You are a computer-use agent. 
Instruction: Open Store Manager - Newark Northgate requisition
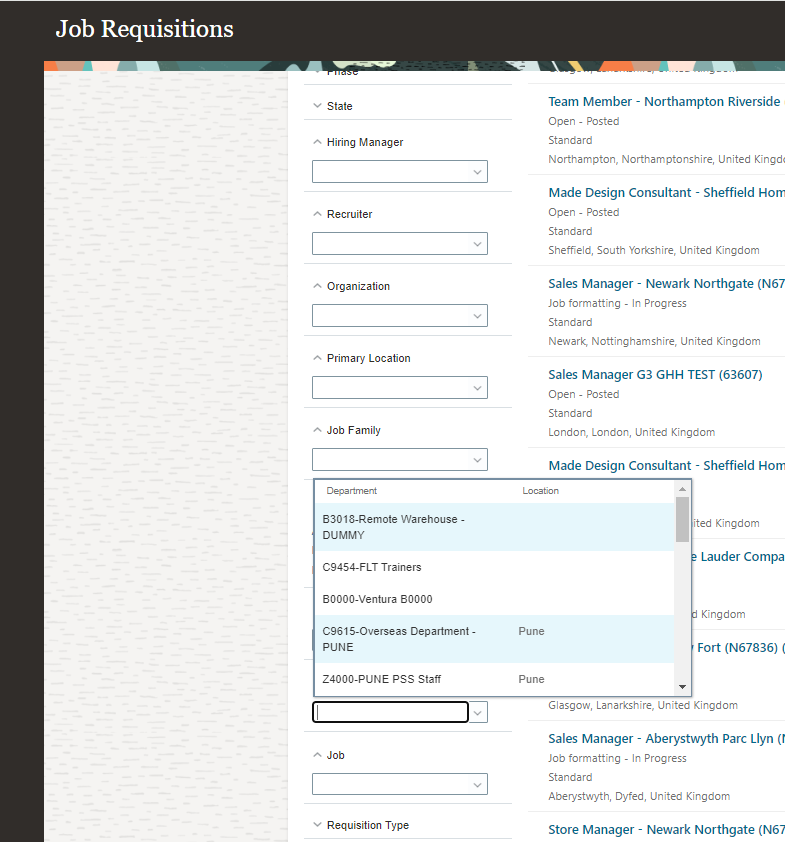coord(666,830)
